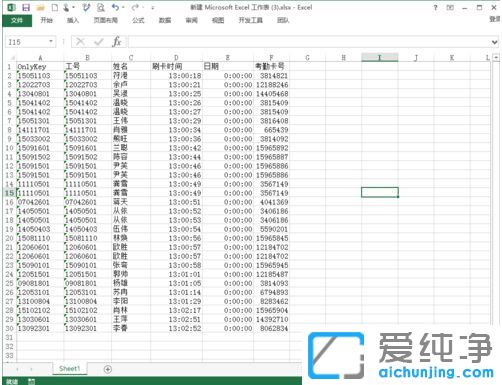Image resolution: width=502 pixels, height=385 pixels.
Task: Click the Save icon in Quick Access Toolbar
Action: 26,7
